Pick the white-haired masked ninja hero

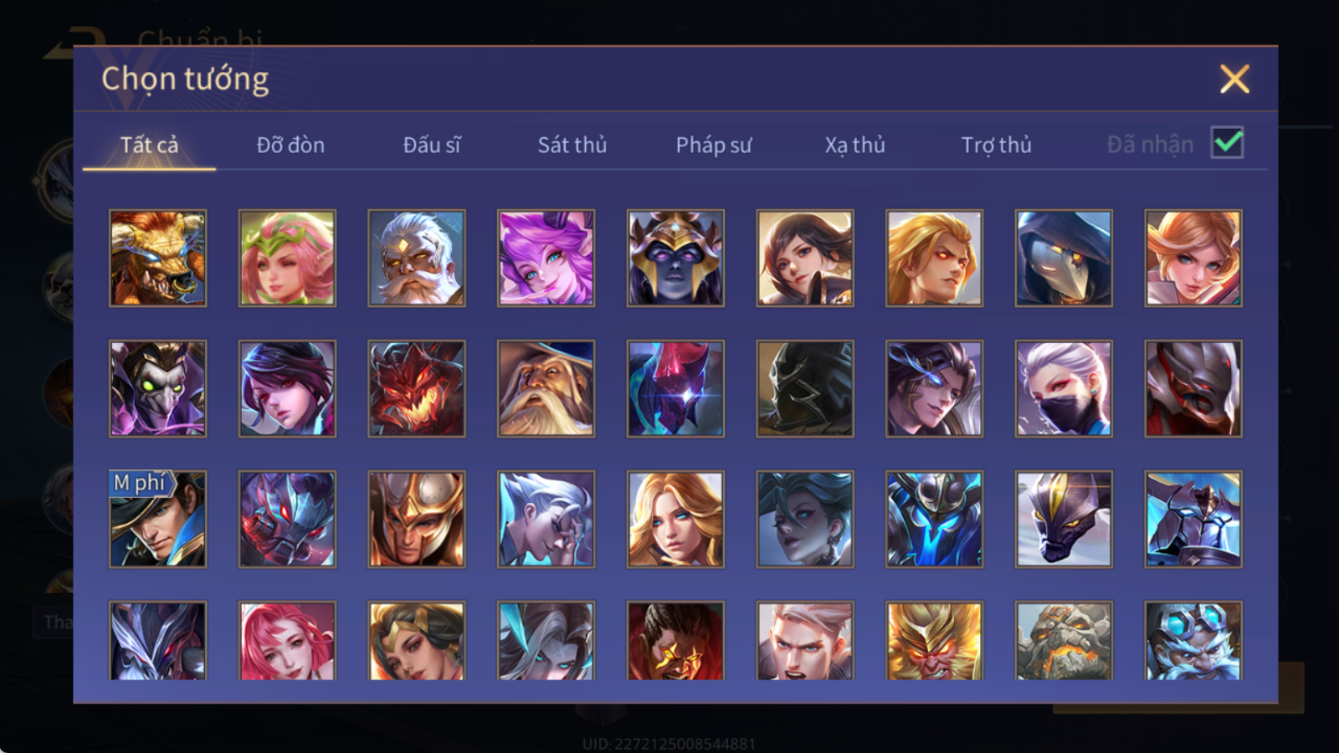[x=1064, y=389]
